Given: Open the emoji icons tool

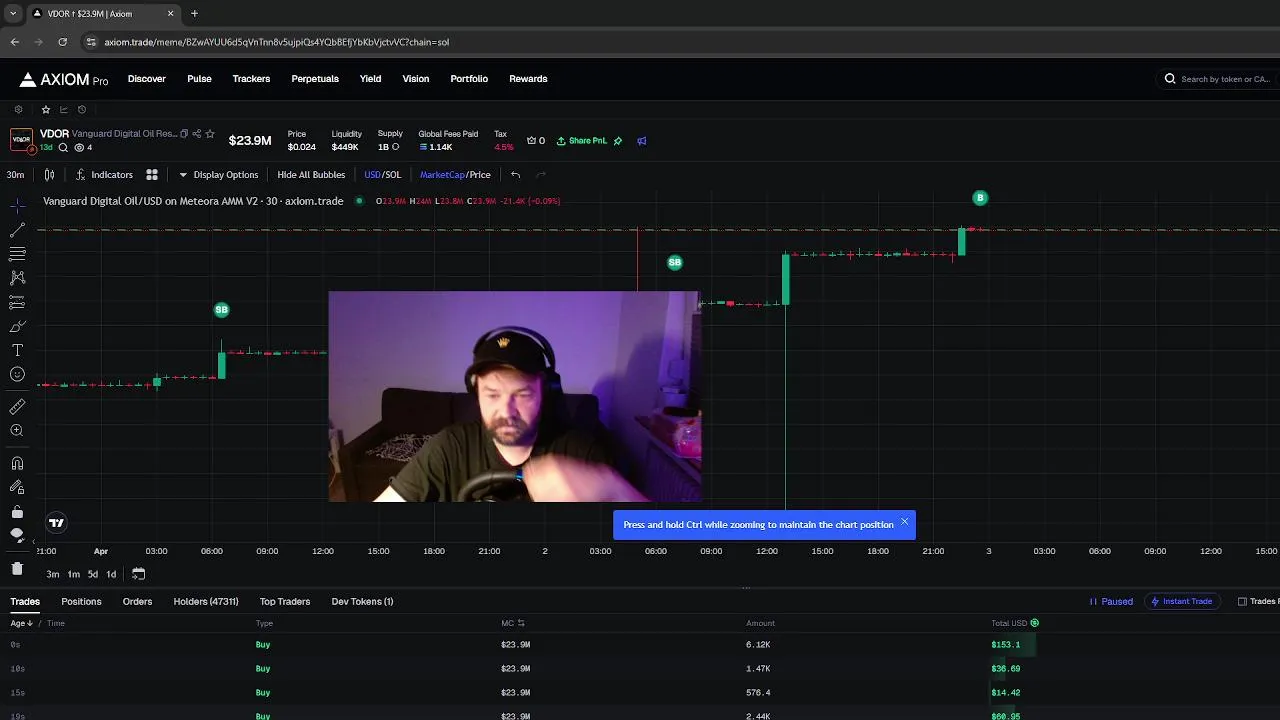Looking at the screenshot, I should coord(17,374).
